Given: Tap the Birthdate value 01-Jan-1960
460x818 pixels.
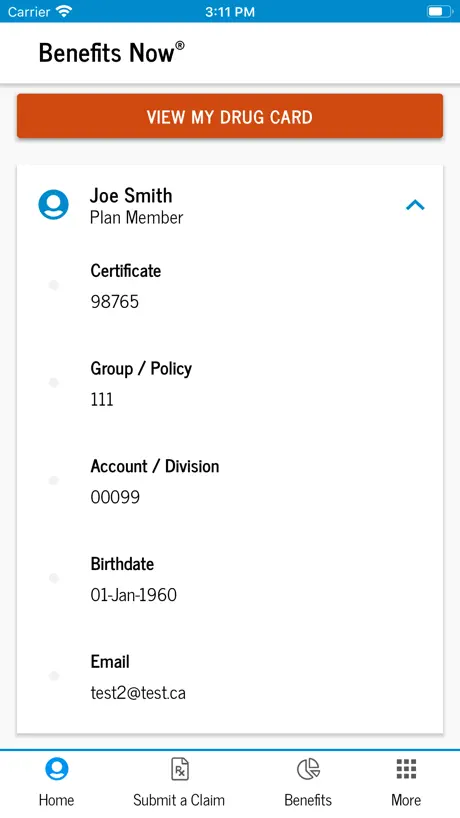Looking at the screenshot, I should (134, 595).
